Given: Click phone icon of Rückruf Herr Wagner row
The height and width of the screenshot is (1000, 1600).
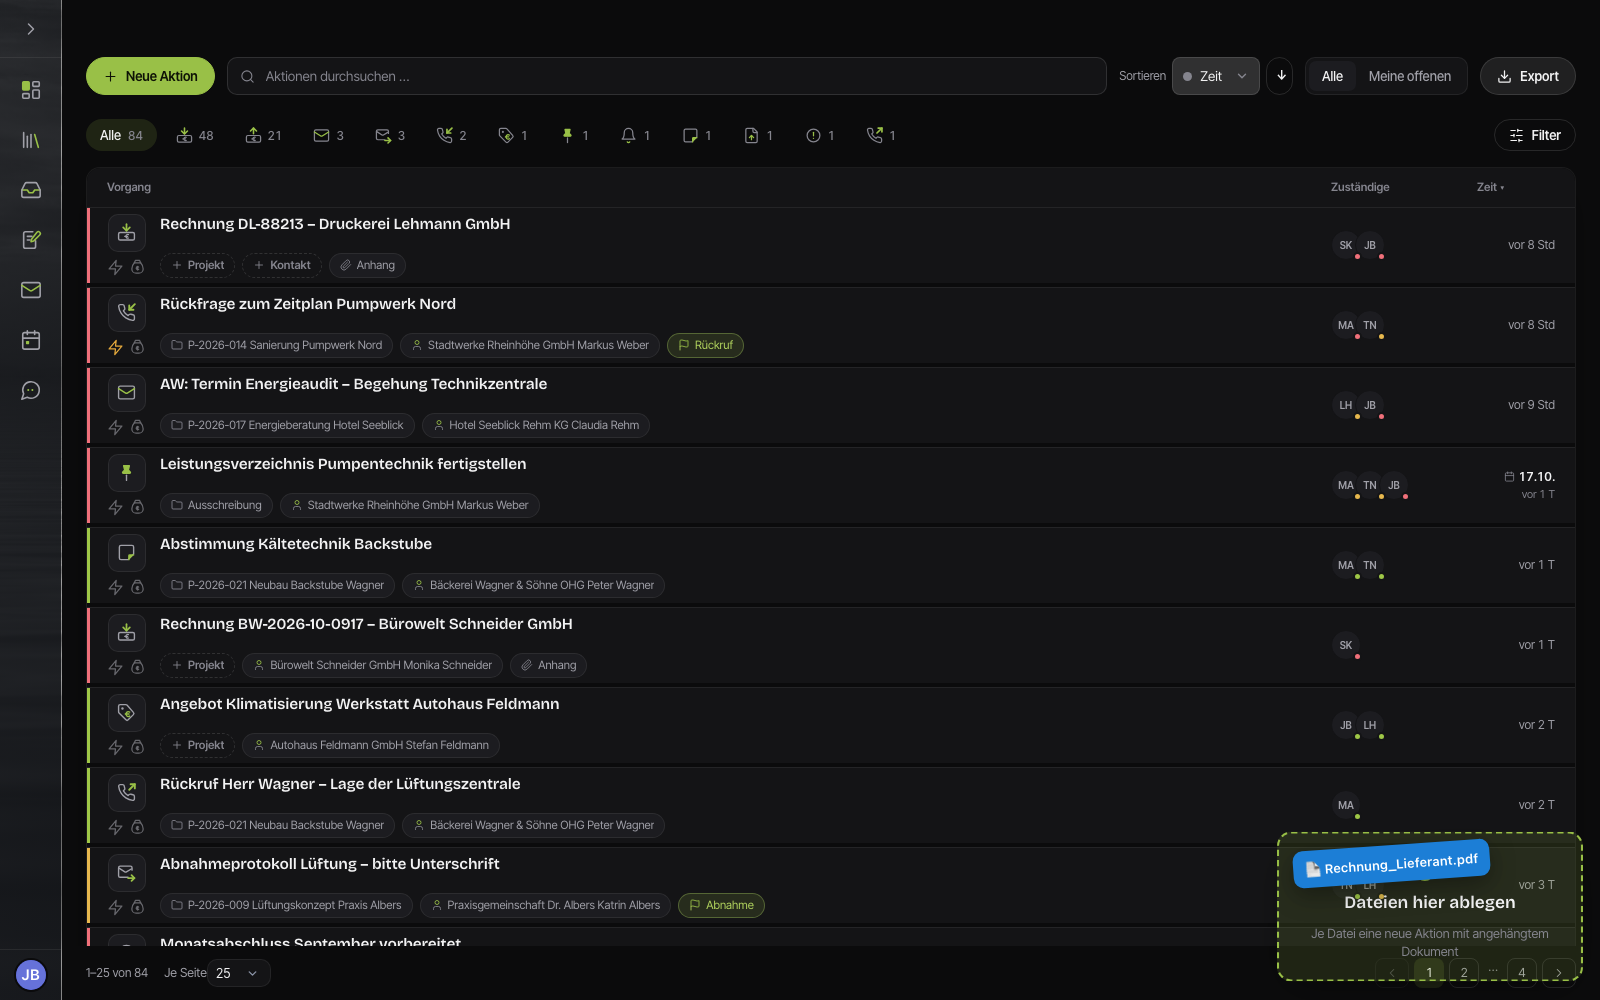Looking at the screenshot, I should (127, 792).
